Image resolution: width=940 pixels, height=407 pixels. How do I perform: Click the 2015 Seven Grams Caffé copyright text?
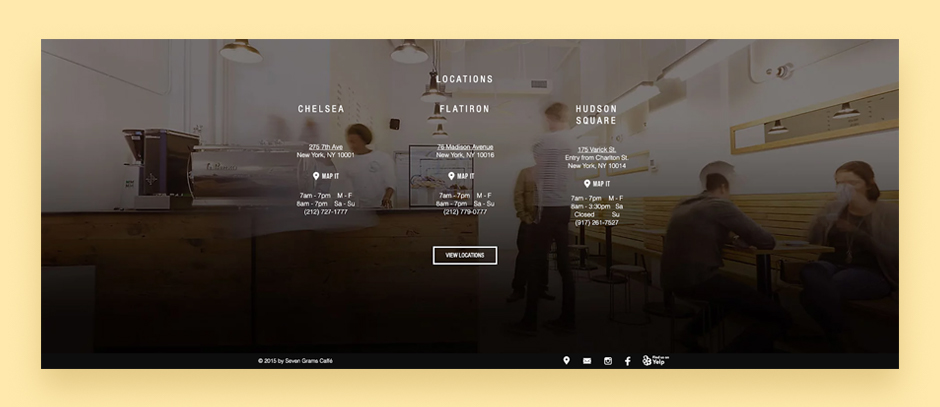point(295,361)
